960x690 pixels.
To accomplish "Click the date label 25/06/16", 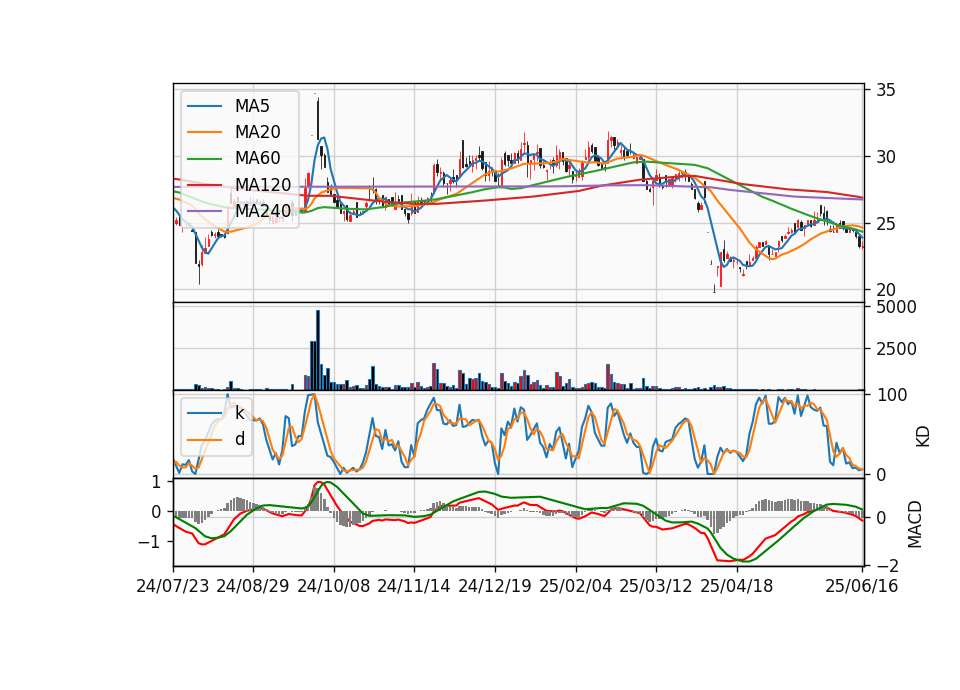I will tap(861, 586).
